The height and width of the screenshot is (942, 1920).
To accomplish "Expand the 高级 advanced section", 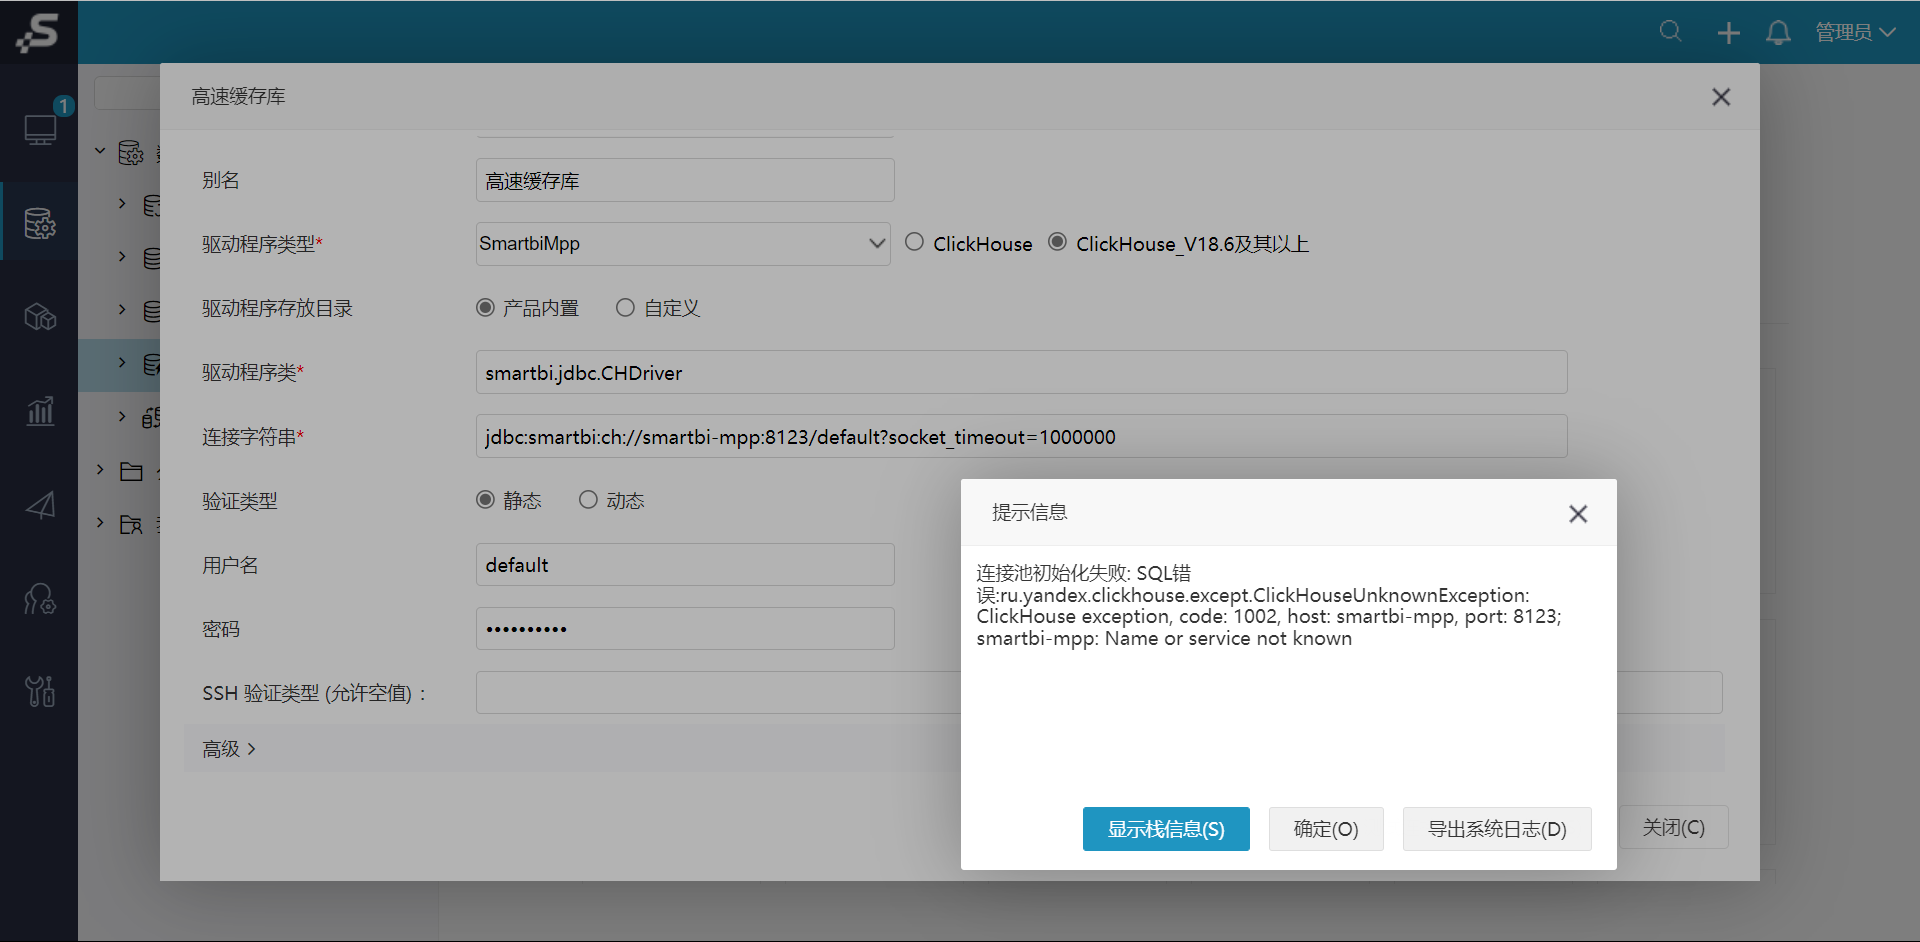I will tap(229, 749).
